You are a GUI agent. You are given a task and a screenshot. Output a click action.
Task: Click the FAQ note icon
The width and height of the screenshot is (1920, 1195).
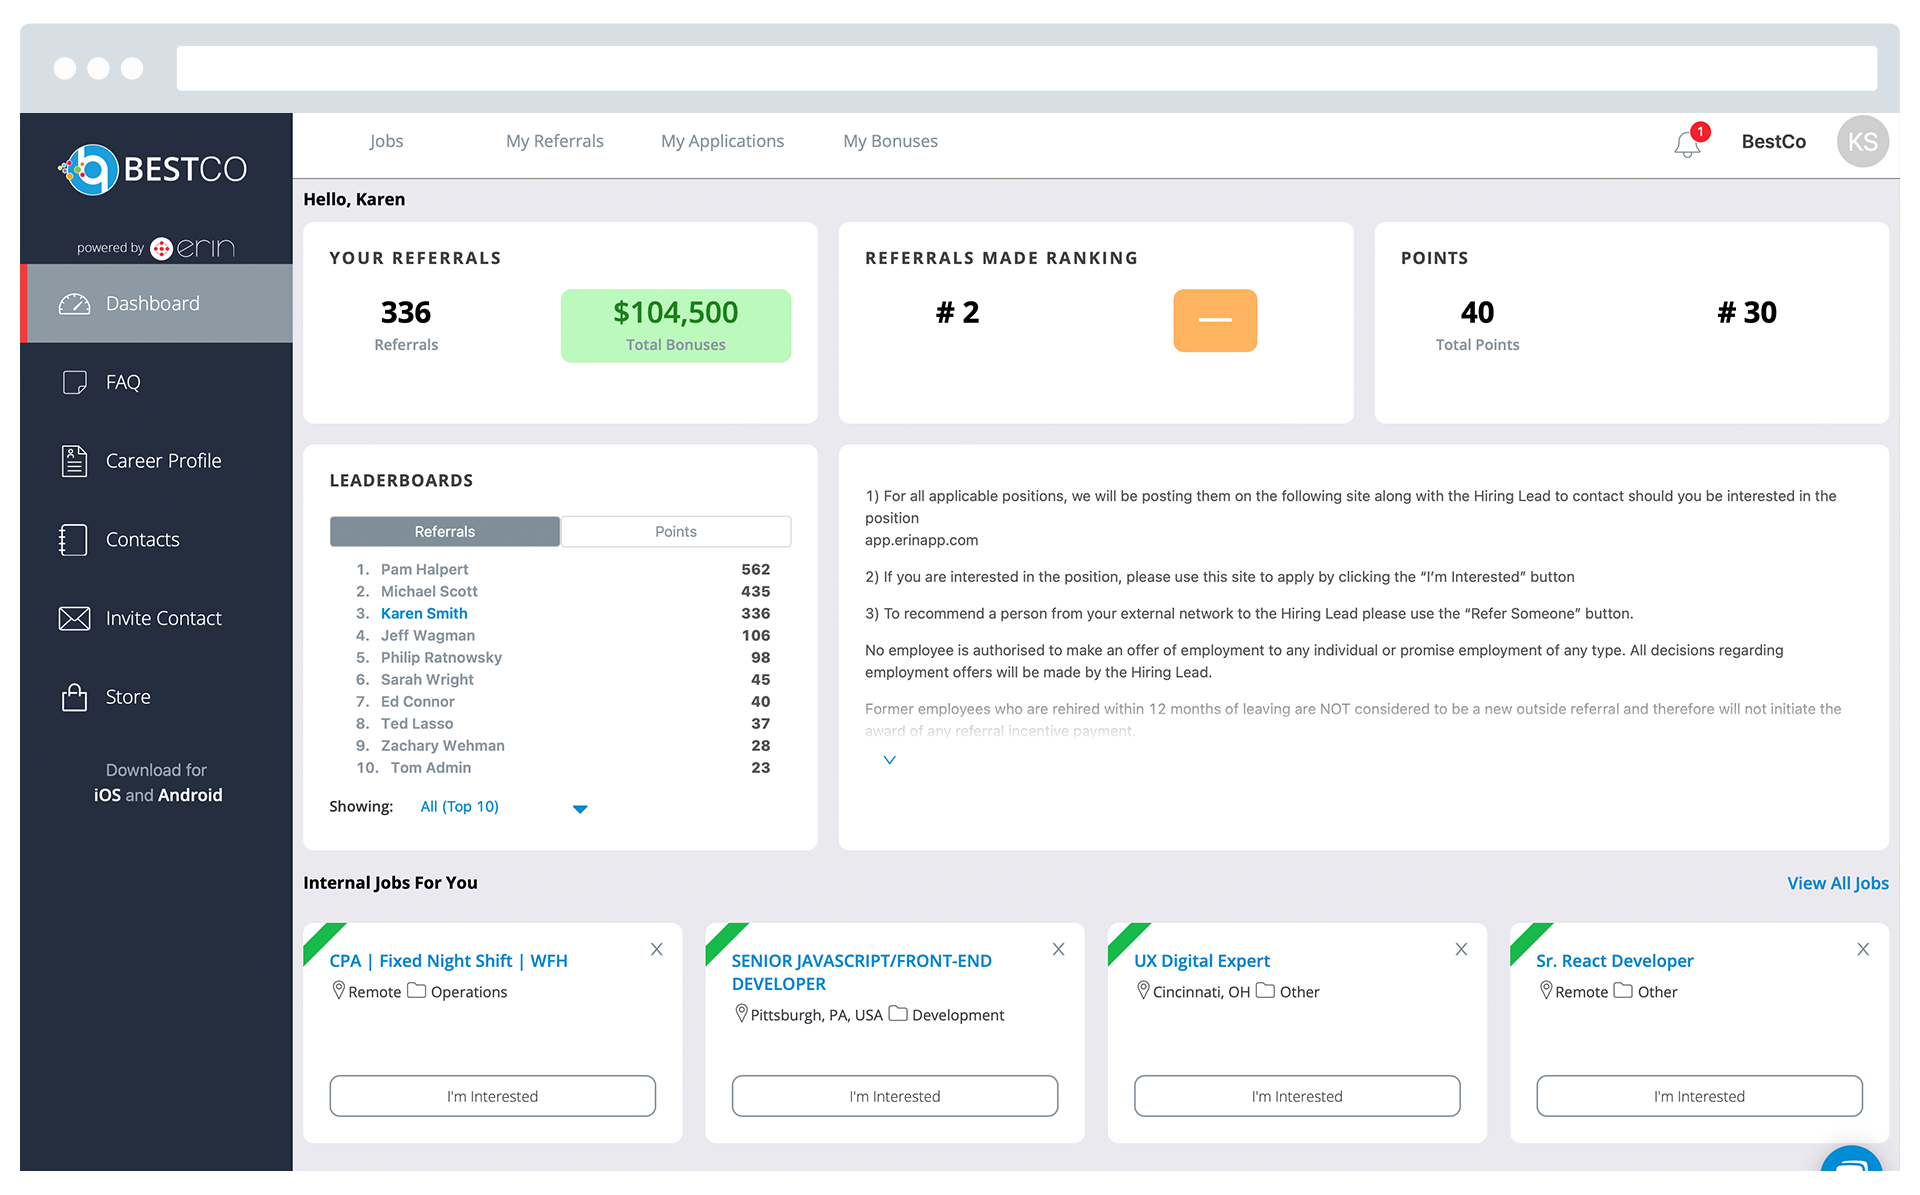coord(74,382)
